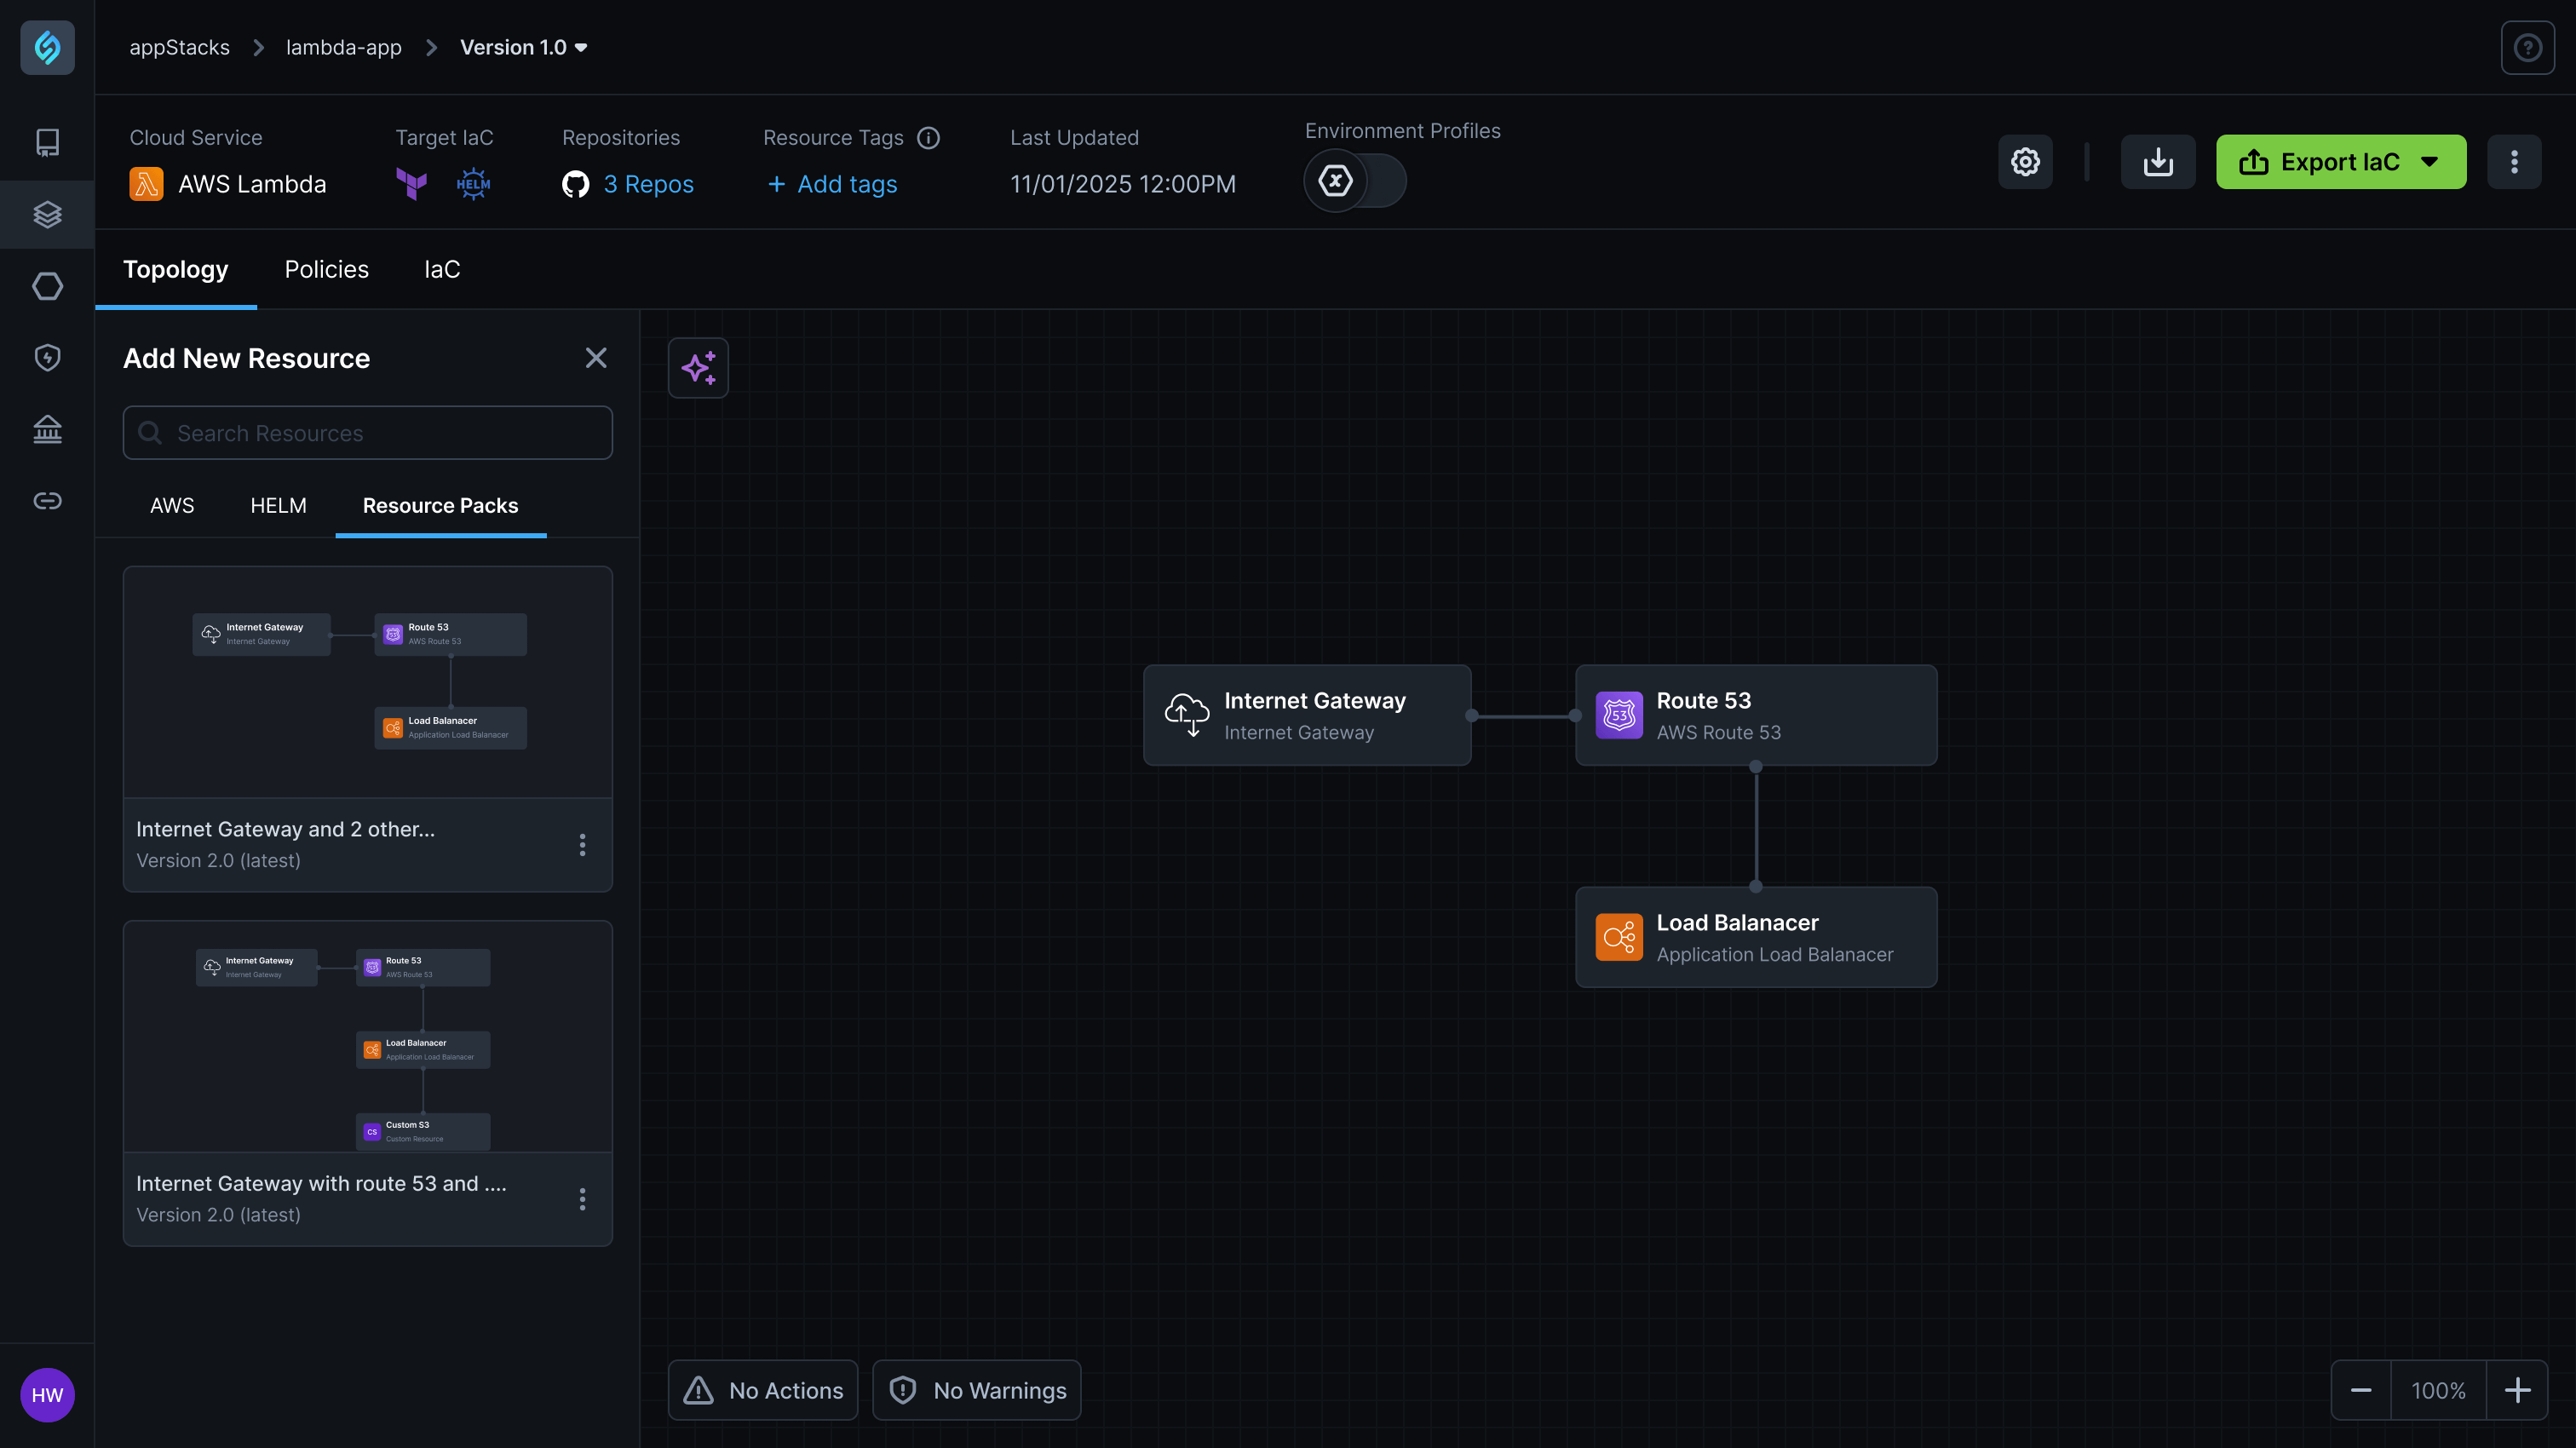Open the catalog book icon in sidebar
Screen dimensions: 2576x1448
[x=47, y=142]
